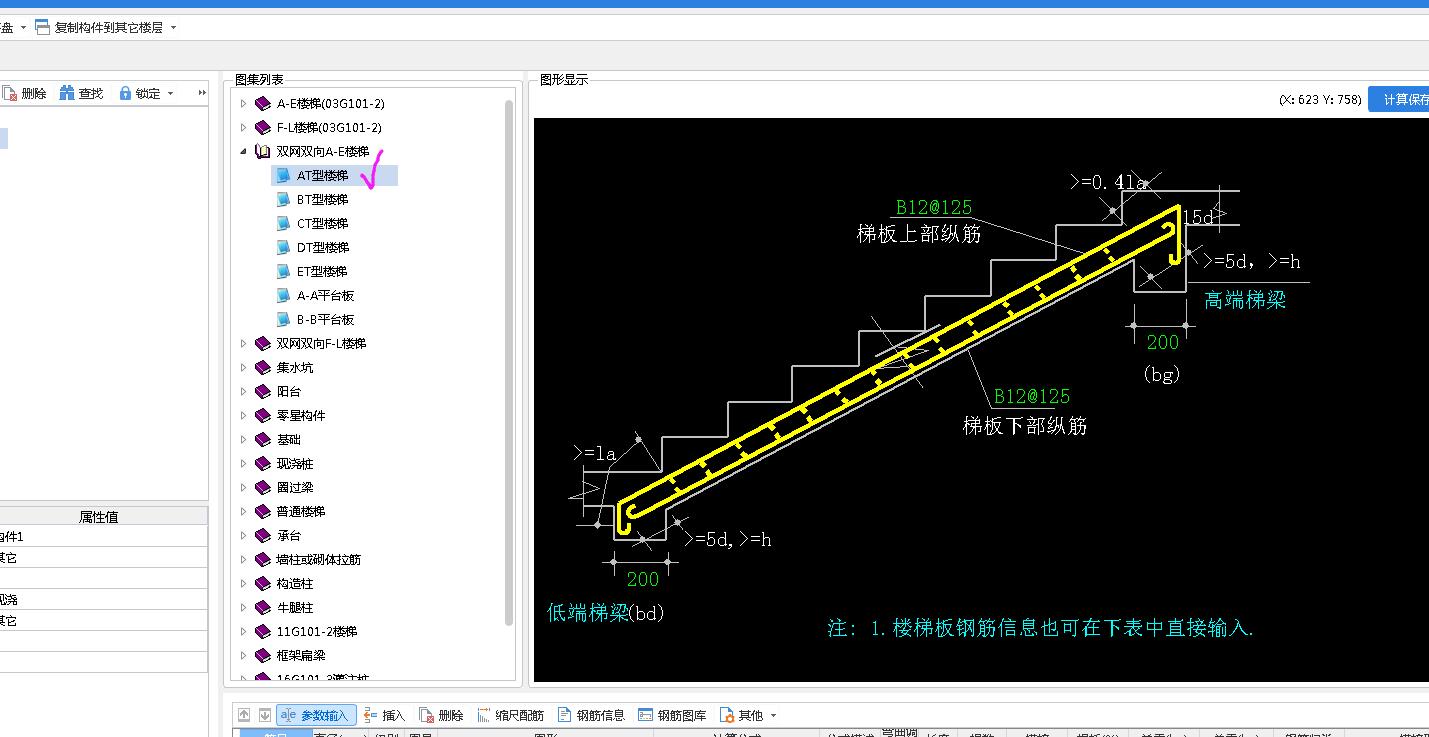
Task: Click the 查找 binoculars button
Action: [81, 93]
